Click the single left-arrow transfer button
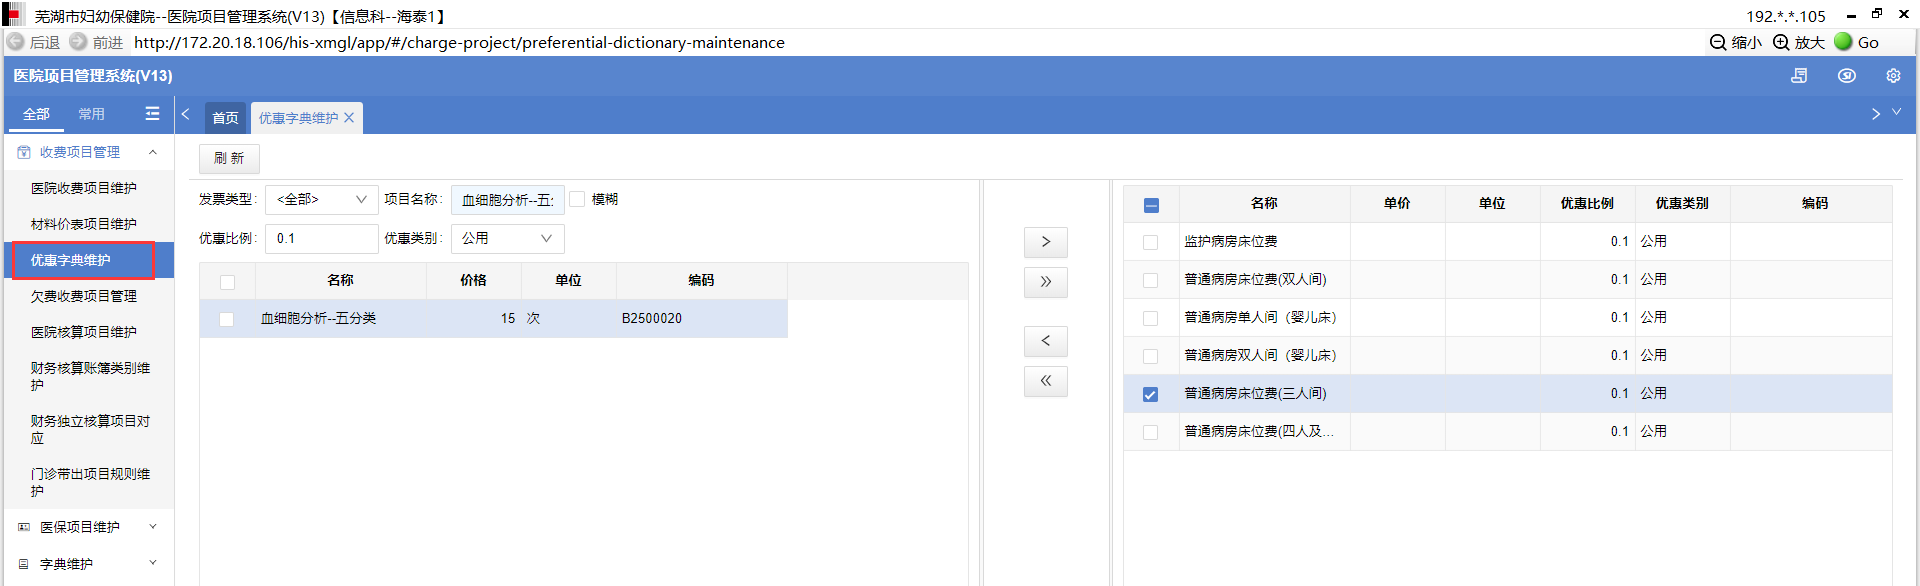The image size is (1920, 586). 1045,341
